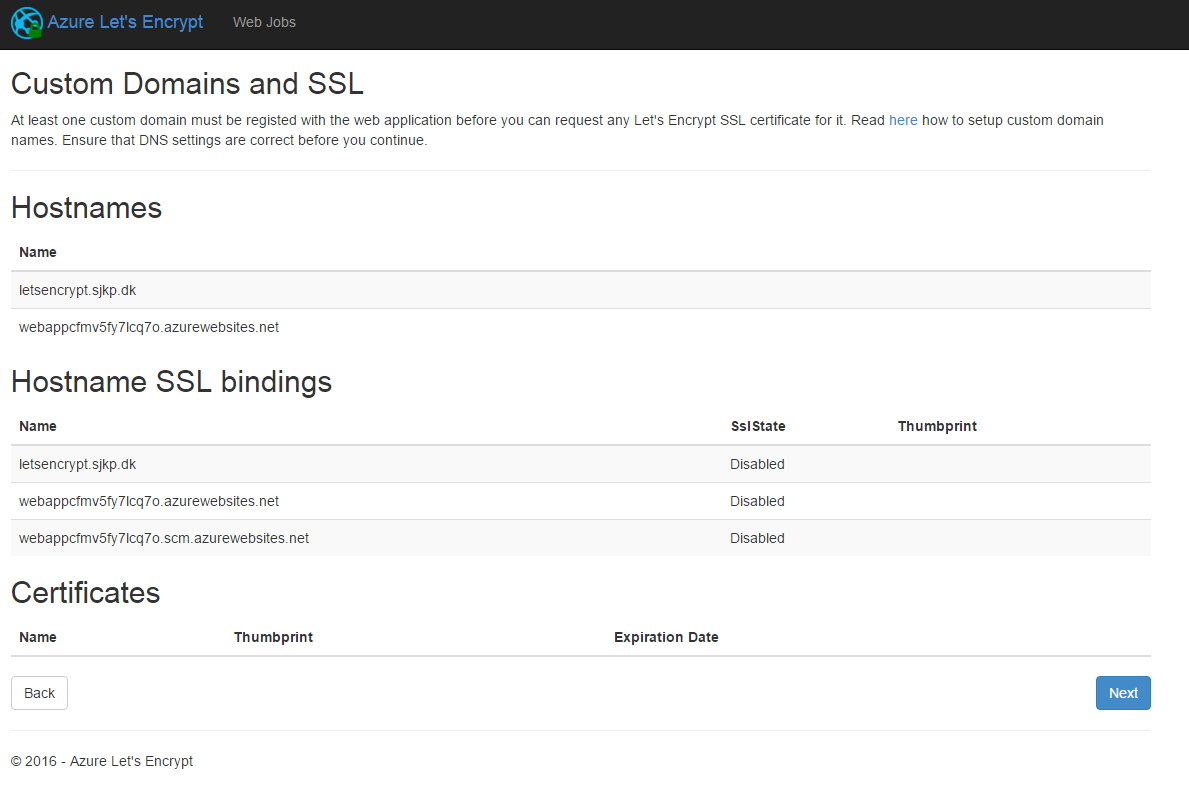Click the Thumbprint header in SSL bindings
The image size is (1189, 791).
pyautogui.click(x=937, y=426)
